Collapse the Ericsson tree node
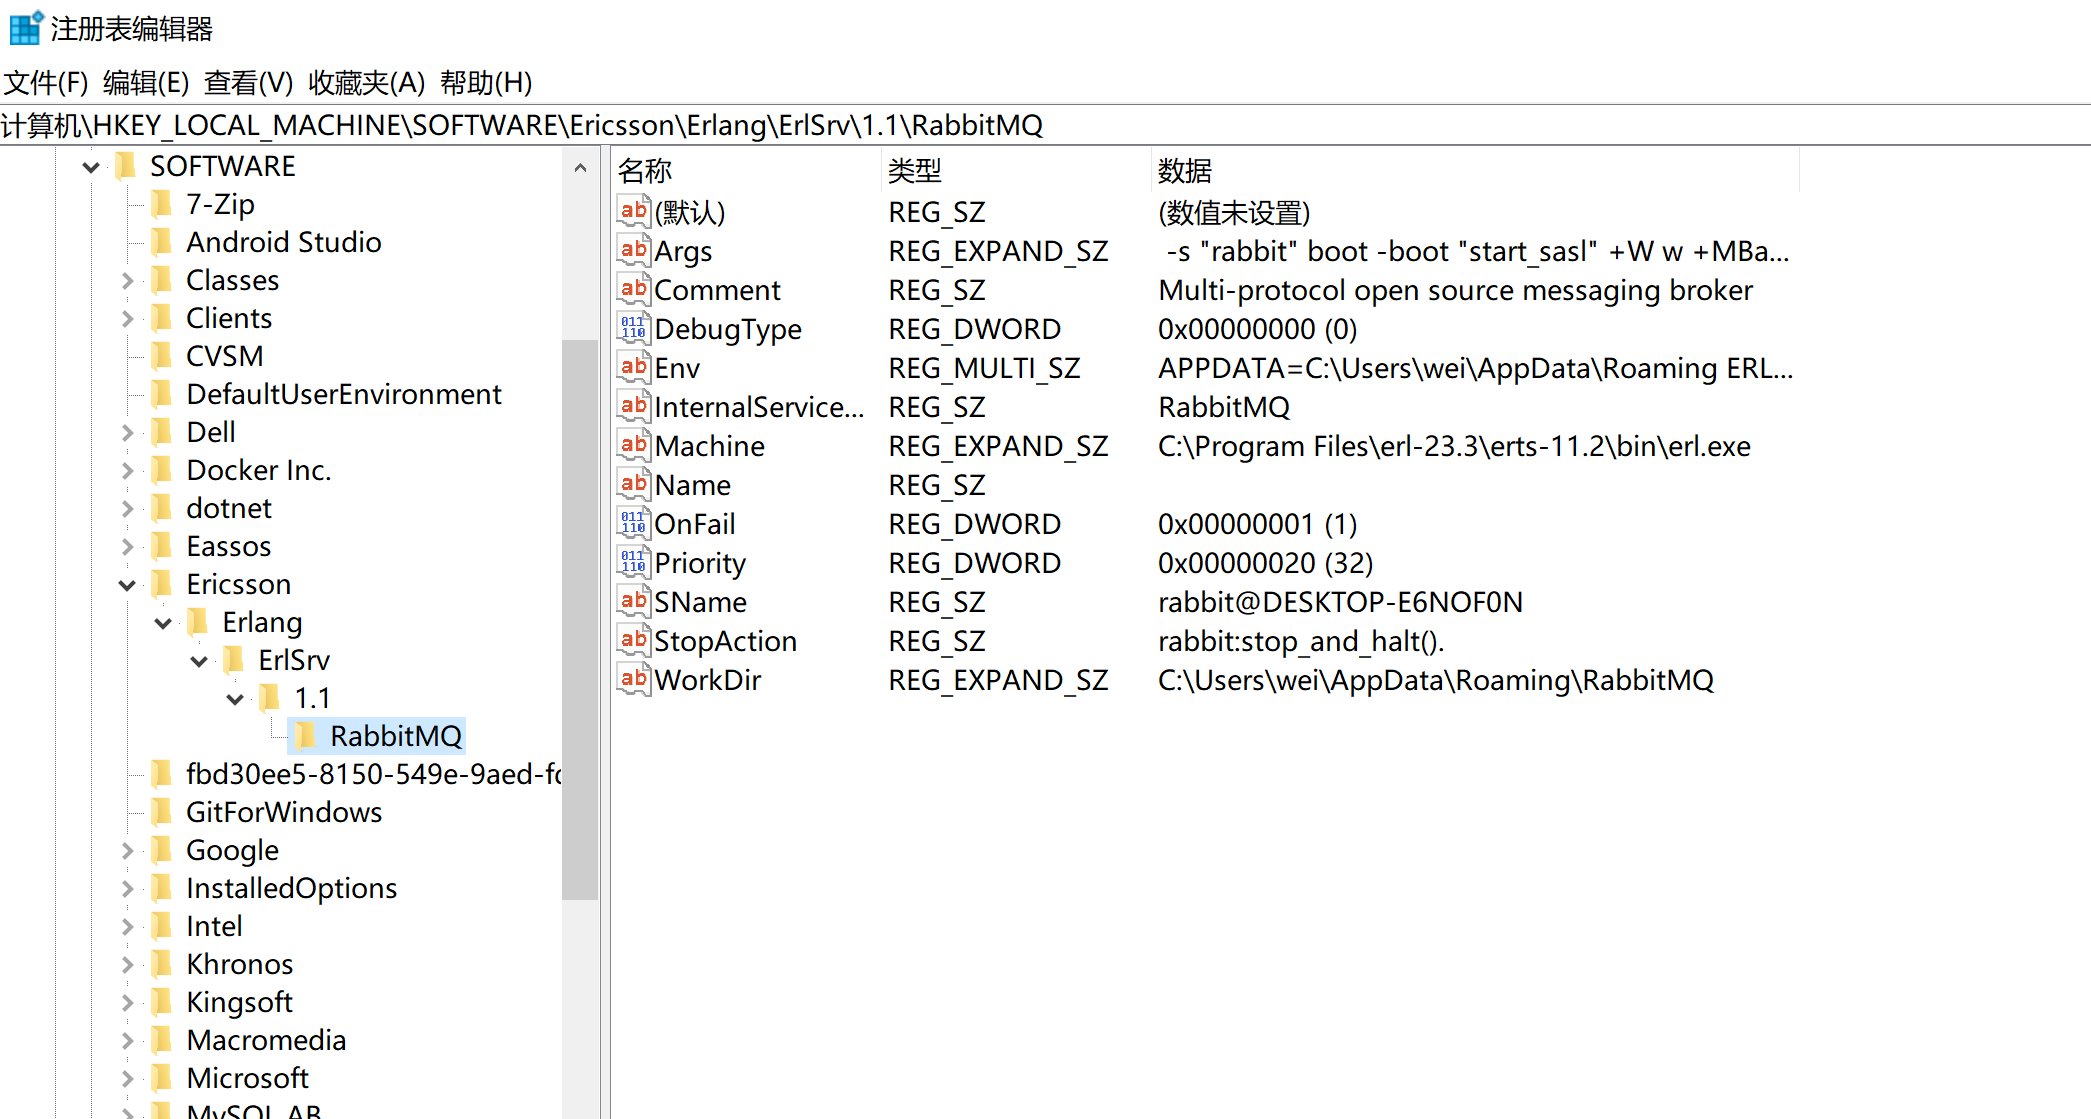This screenshot has height=1119, width=2091. click(127, 585)
